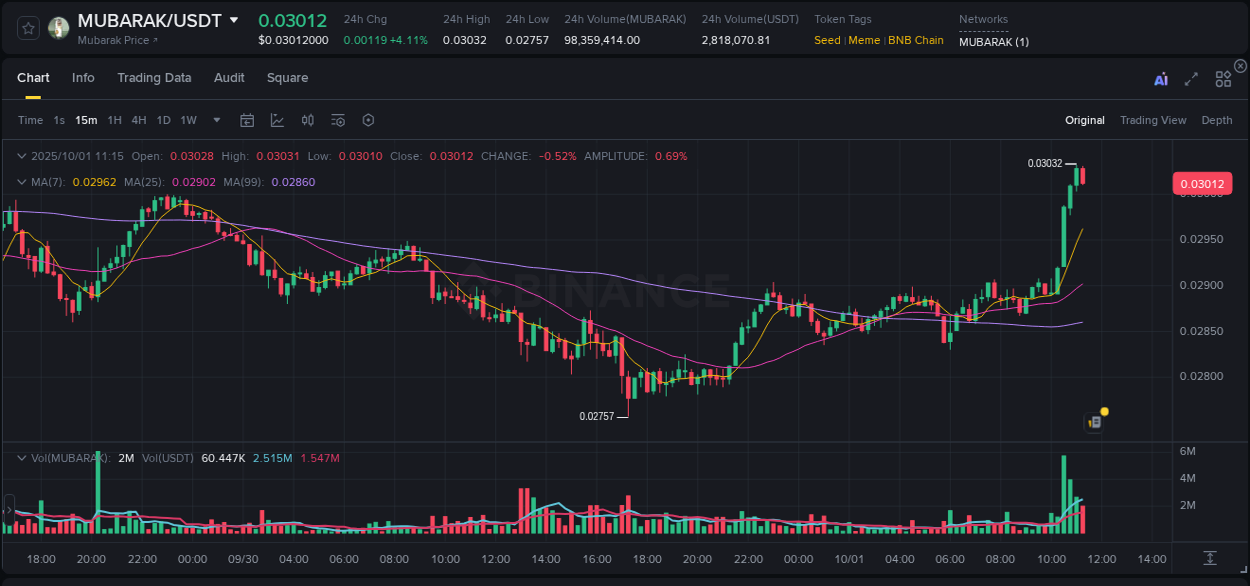The width and height of the screenshot is (1250, 586).
Task: Switch to the Trading Data tab
Action: (x=154, y=78)
